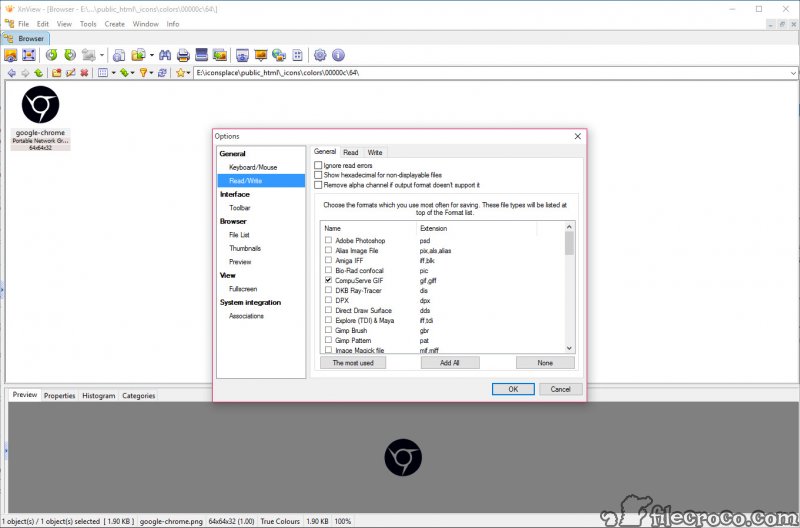Check the Adobe Photoshop format checkbox

point(329,240)
